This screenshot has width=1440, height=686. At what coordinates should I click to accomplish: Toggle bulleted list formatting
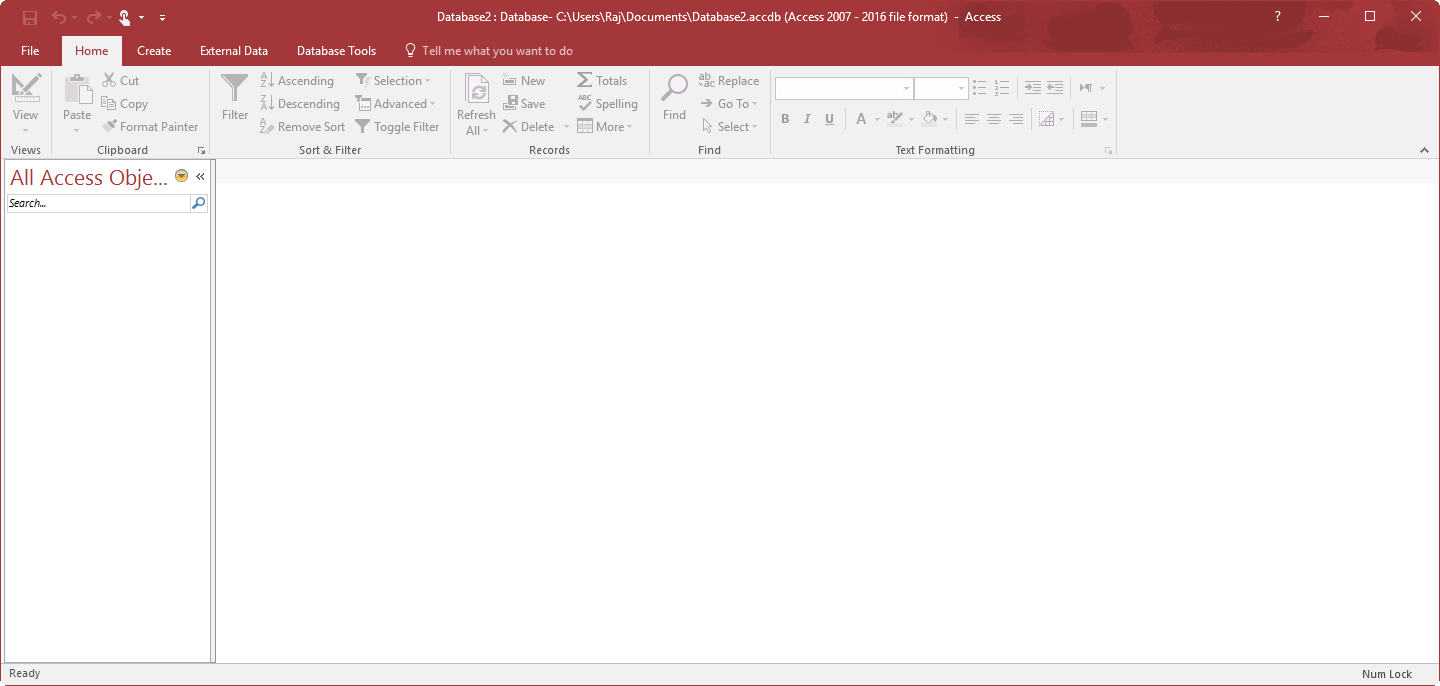(980, 88)
